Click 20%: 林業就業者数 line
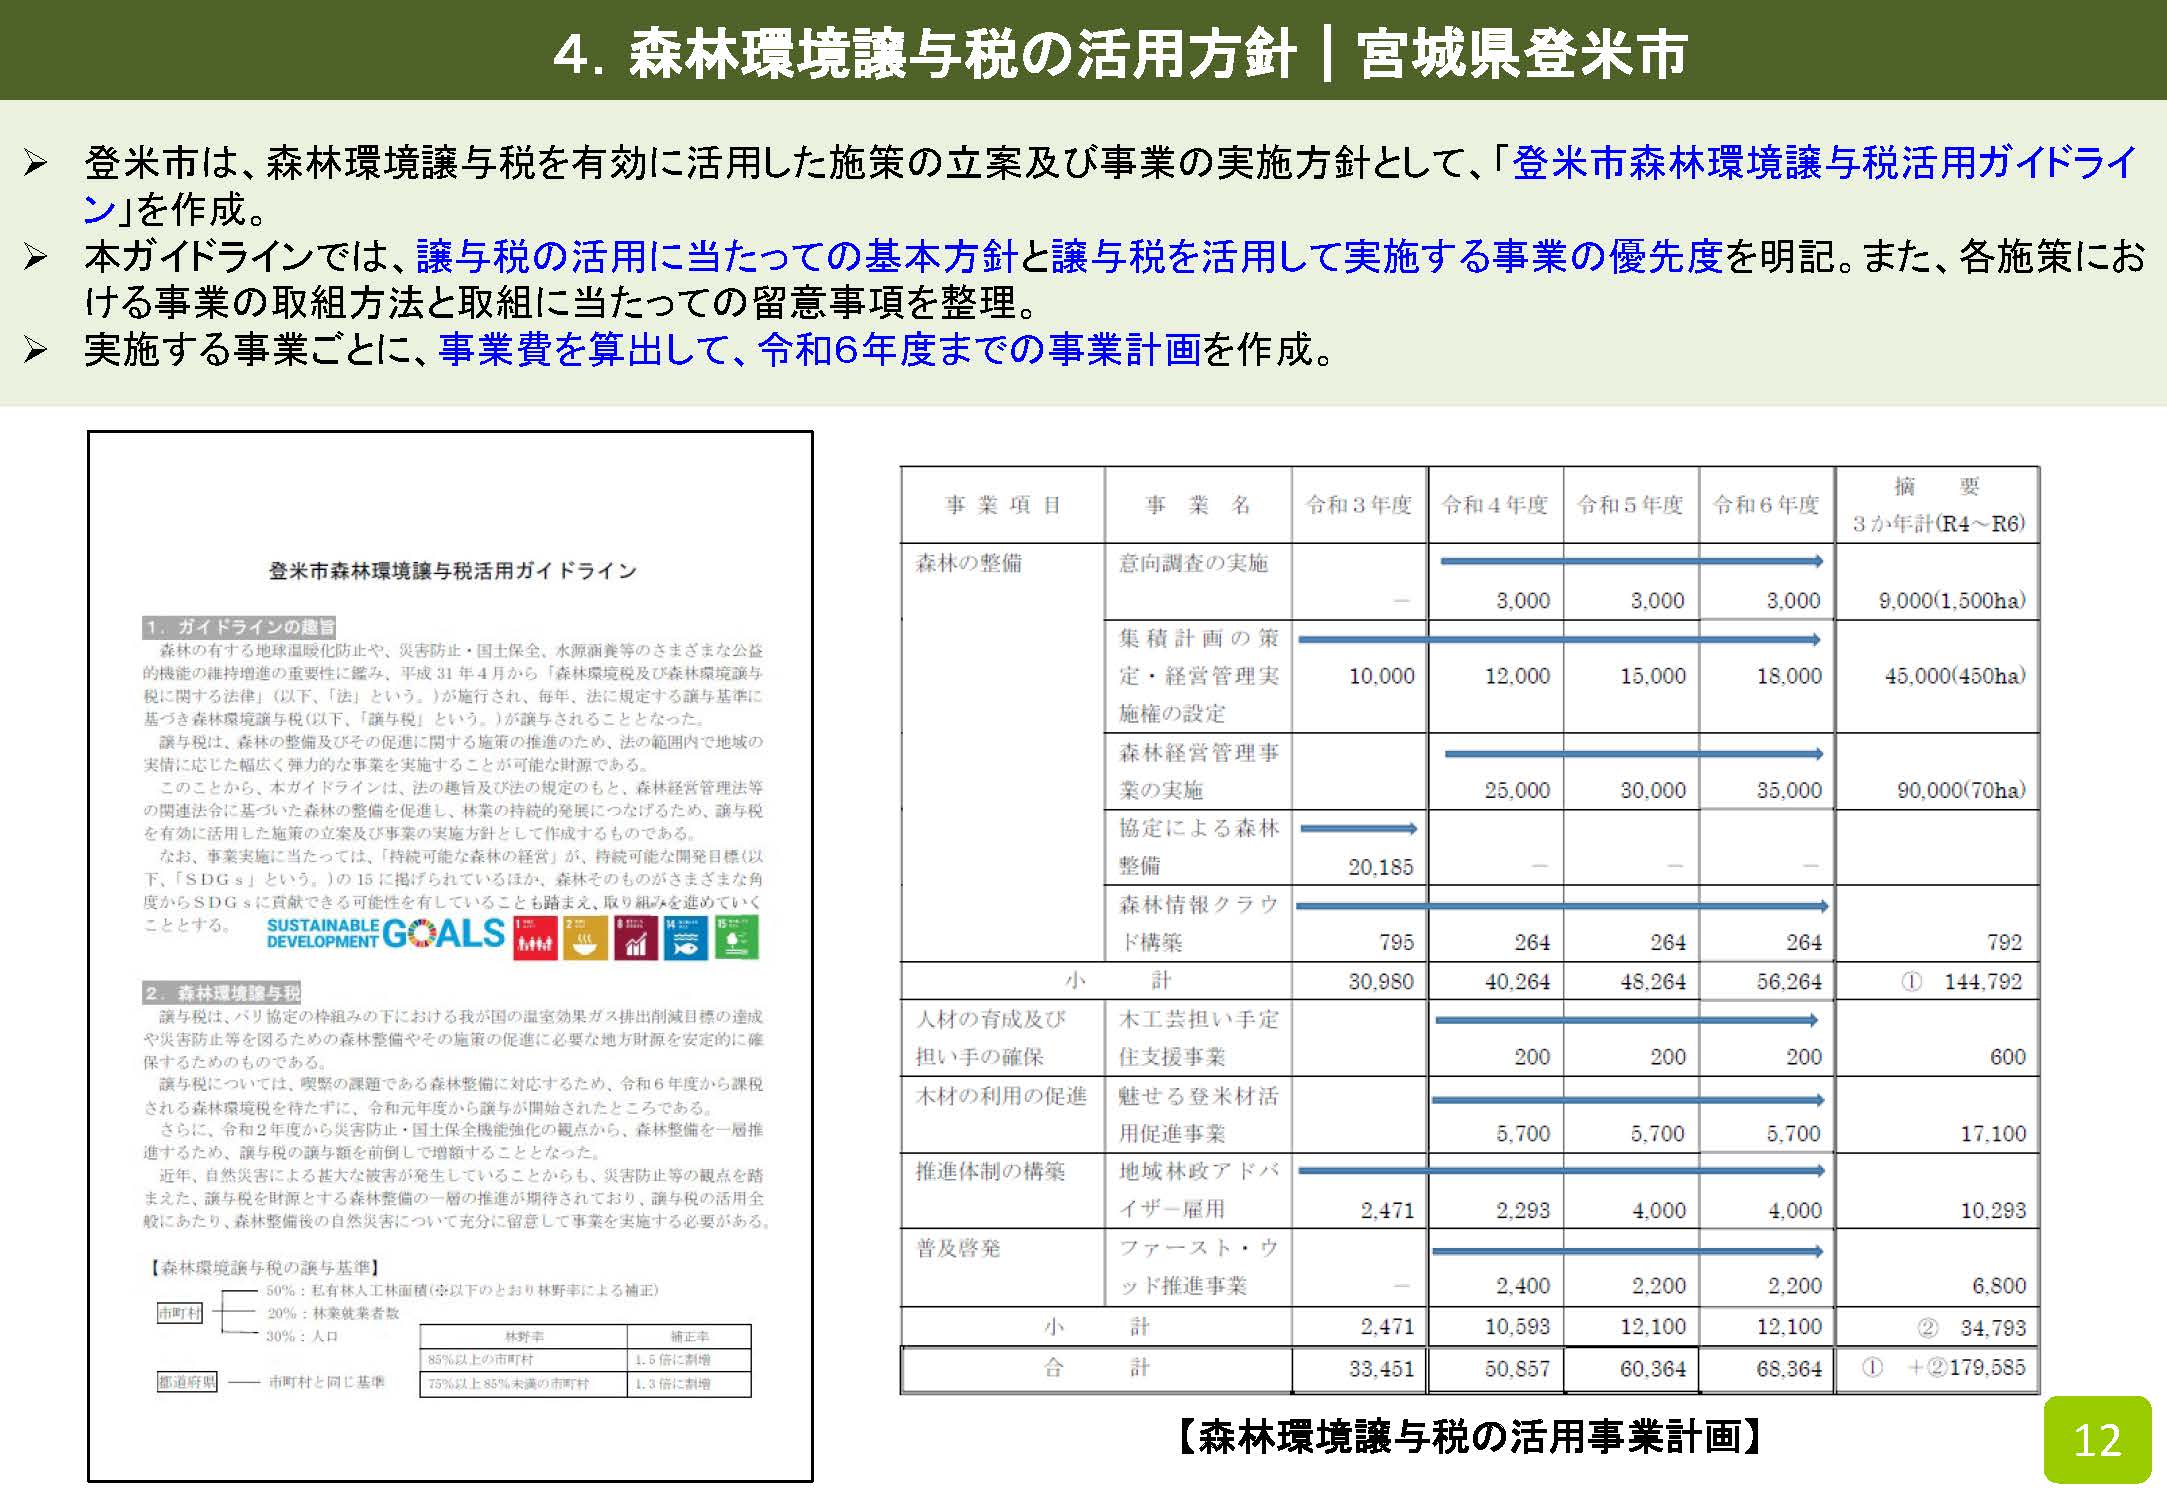This screenshot has width=2167, height=1500. (x=333, y=1313)
